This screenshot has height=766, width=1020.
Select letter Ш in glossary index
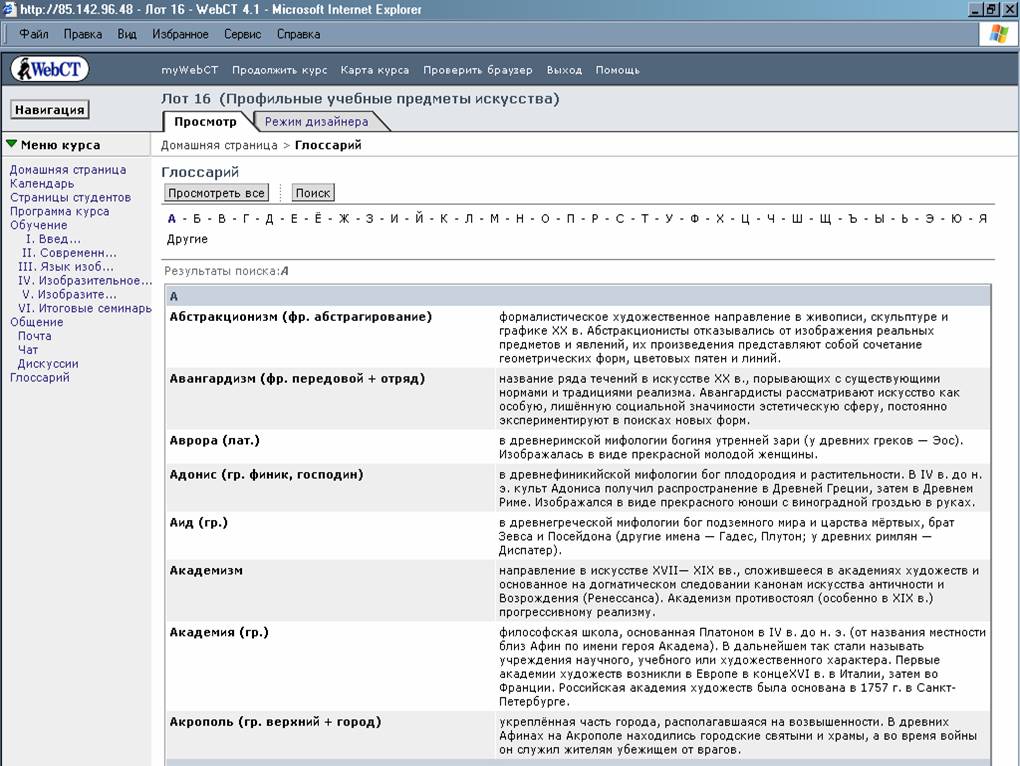(x=797, y=218)
